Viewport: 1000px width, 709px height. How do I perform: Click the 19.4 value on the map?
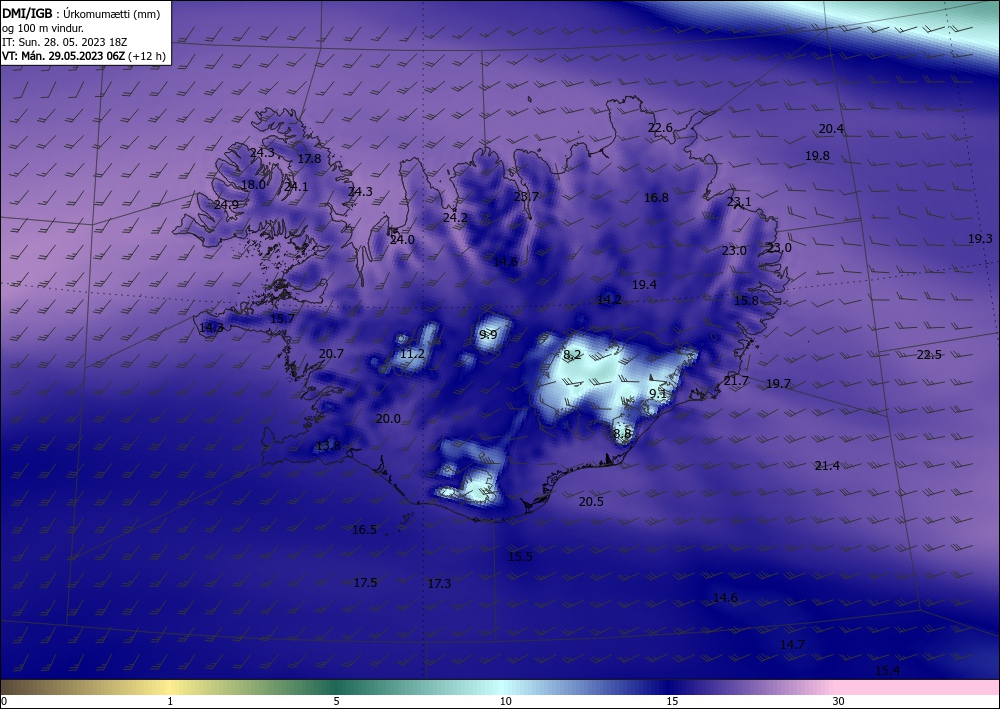[644, 285]
